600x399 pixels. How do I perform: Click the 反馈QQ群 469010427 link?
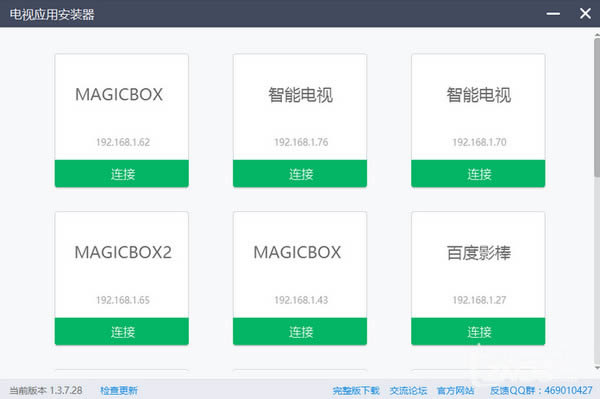tap(541, 391)
